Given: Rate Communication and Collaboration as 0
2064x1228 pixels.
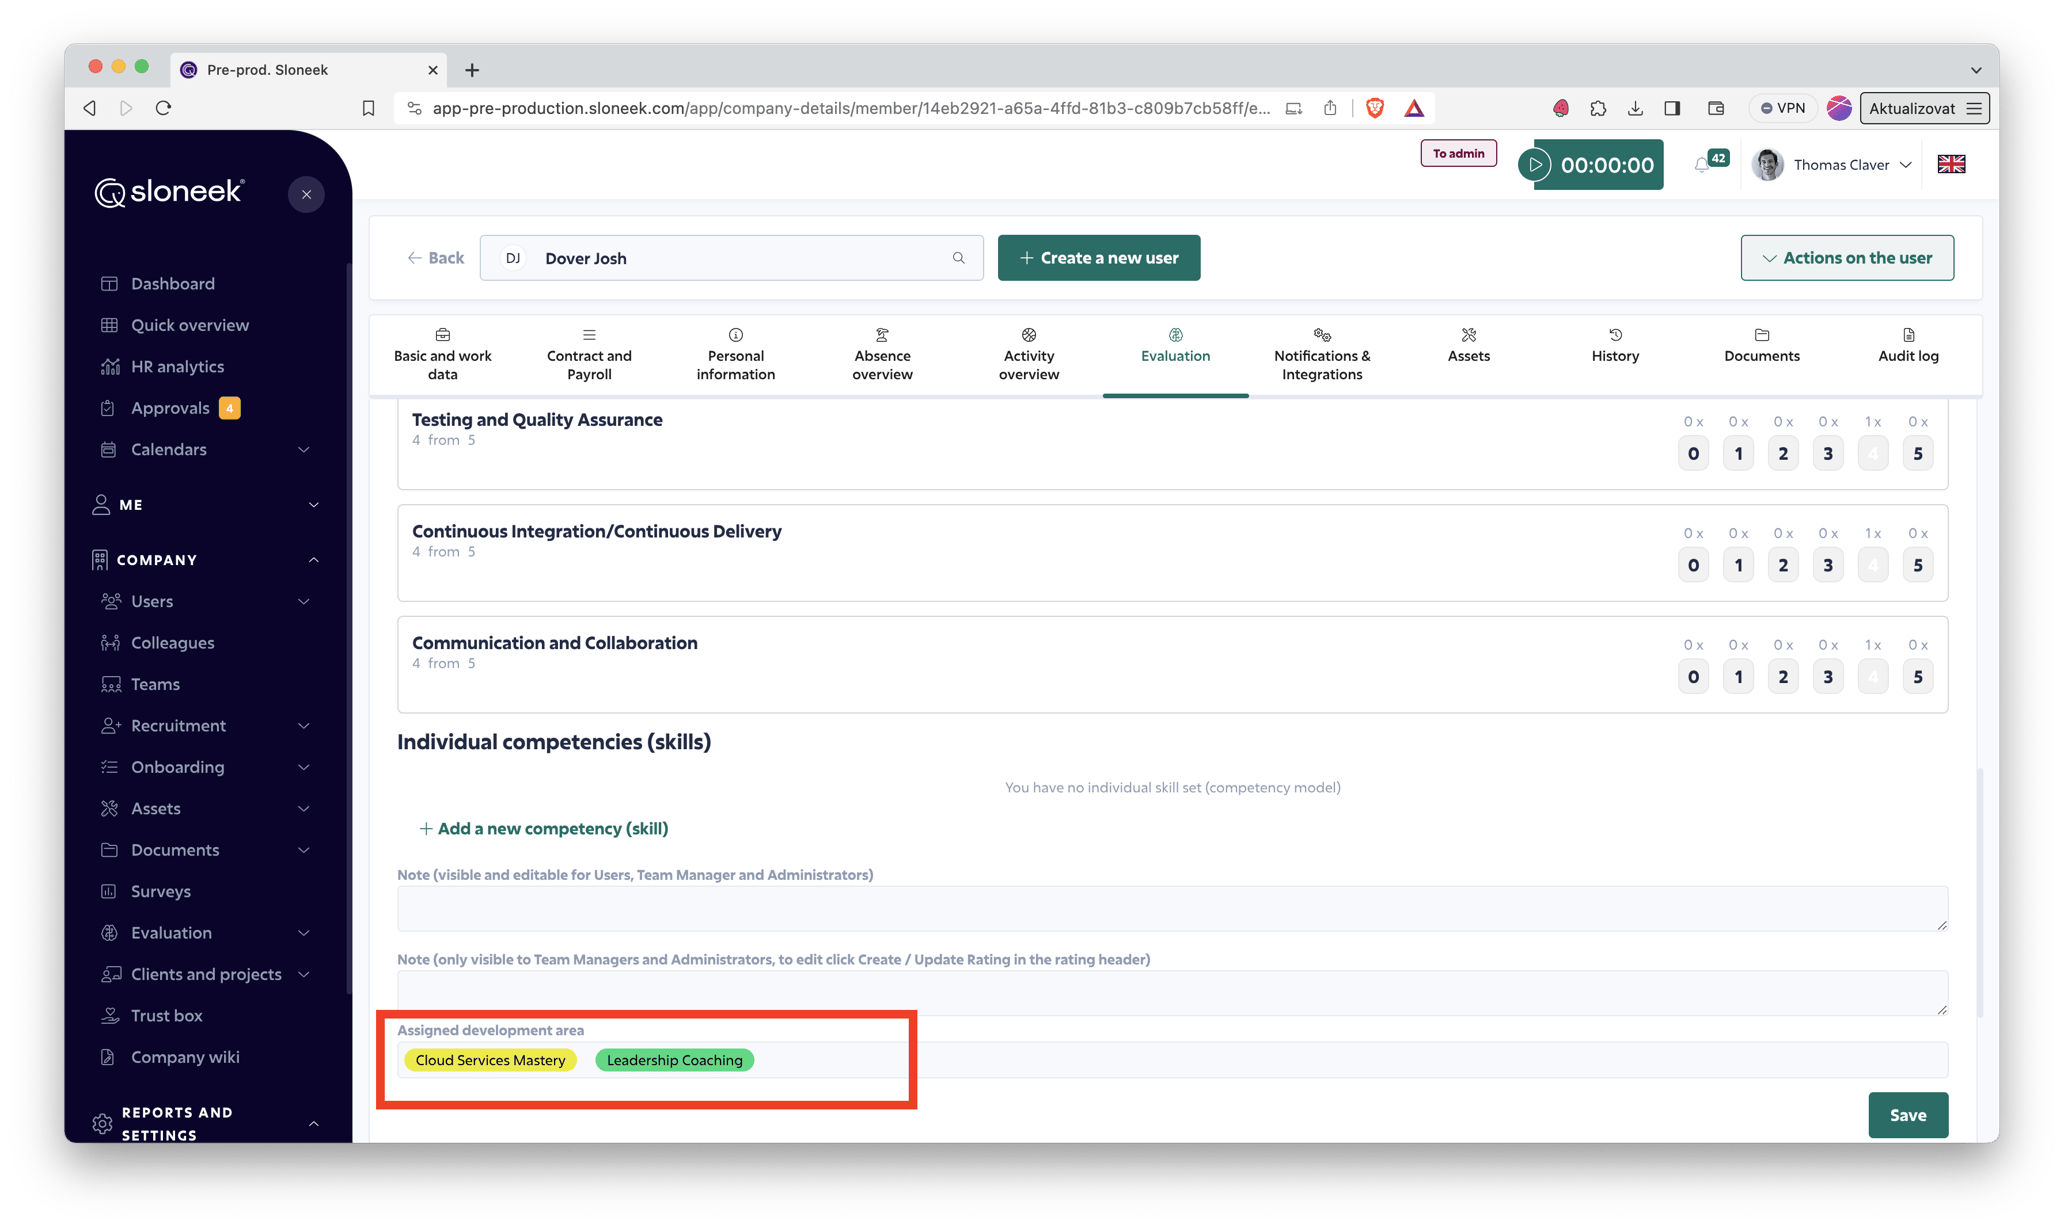Looking at the screenshot, I should pos(1692,677).
